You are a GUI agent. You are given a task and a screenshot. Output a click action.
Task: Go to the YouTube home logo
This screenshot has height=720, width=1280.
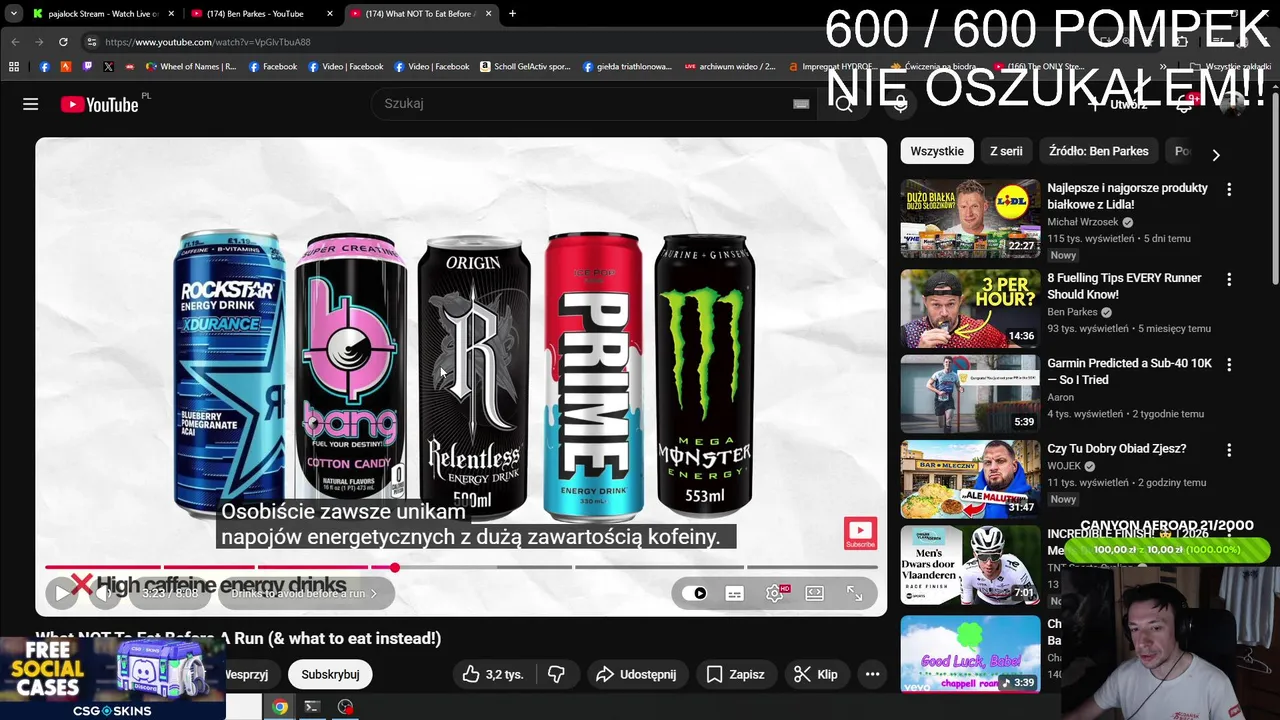coord(99,104)
